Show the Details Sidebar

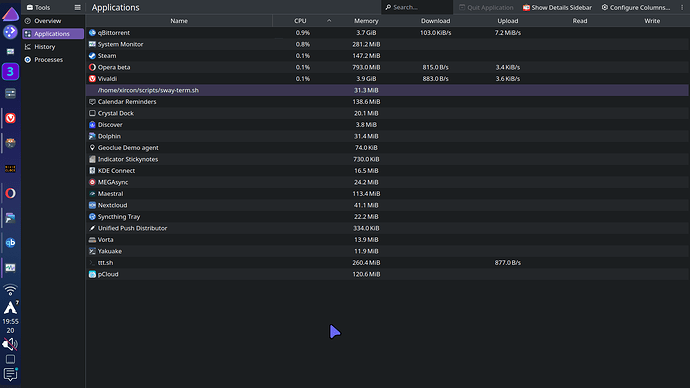coord(557,7)
